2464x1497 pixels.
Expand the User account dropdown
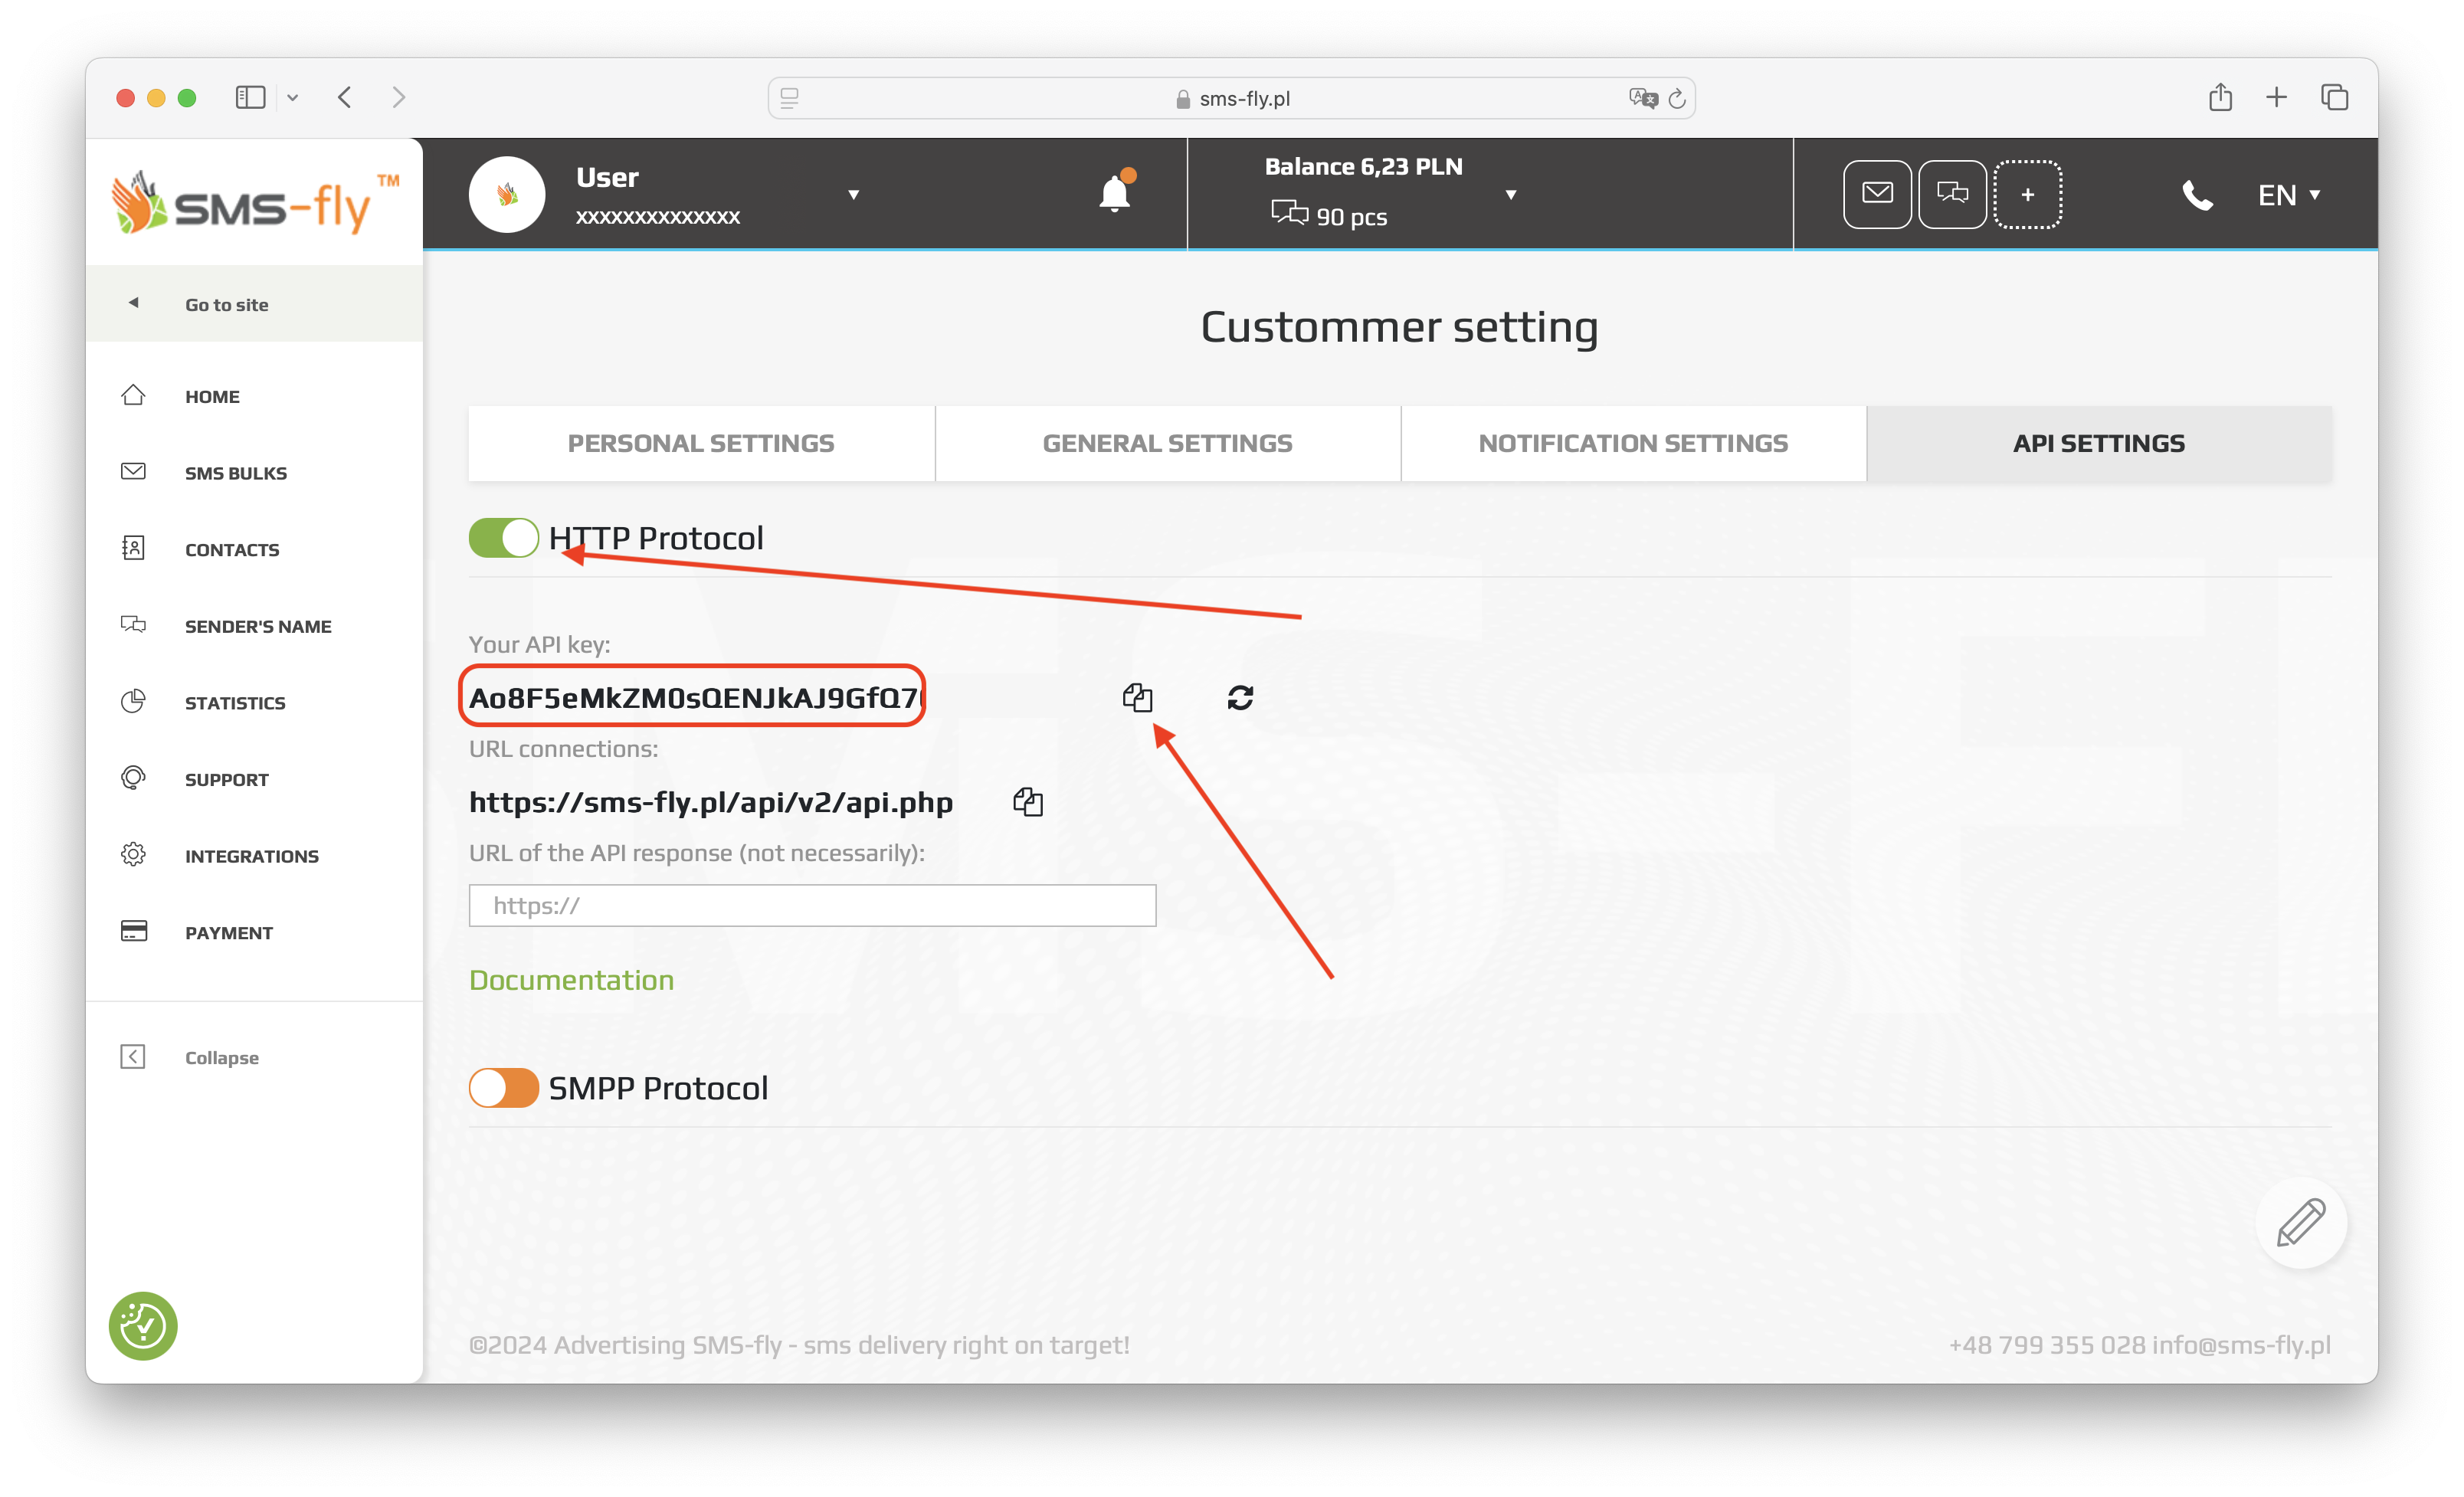coord(853,194)
